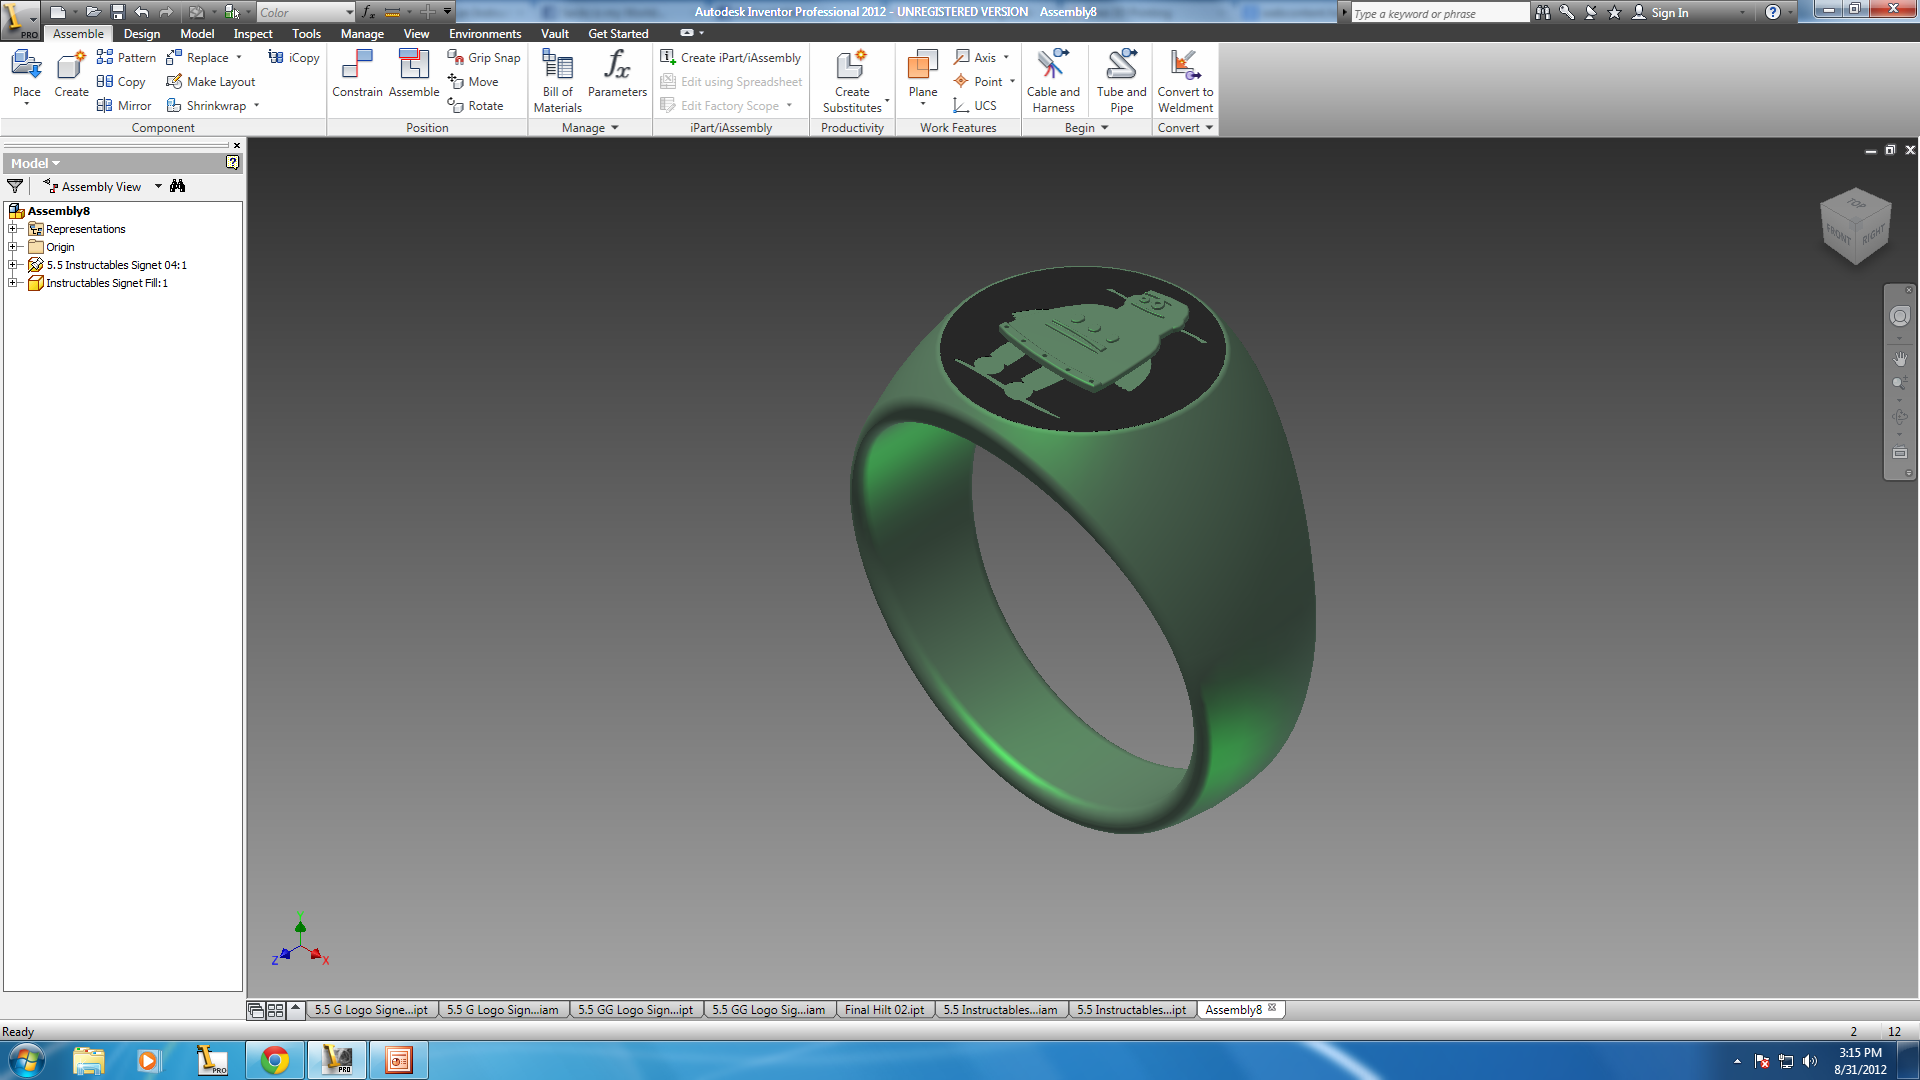Choose the Pattern component tool
Image resolution: width=1920 pixels, height=1080 pixels.
tap(126, 58)
